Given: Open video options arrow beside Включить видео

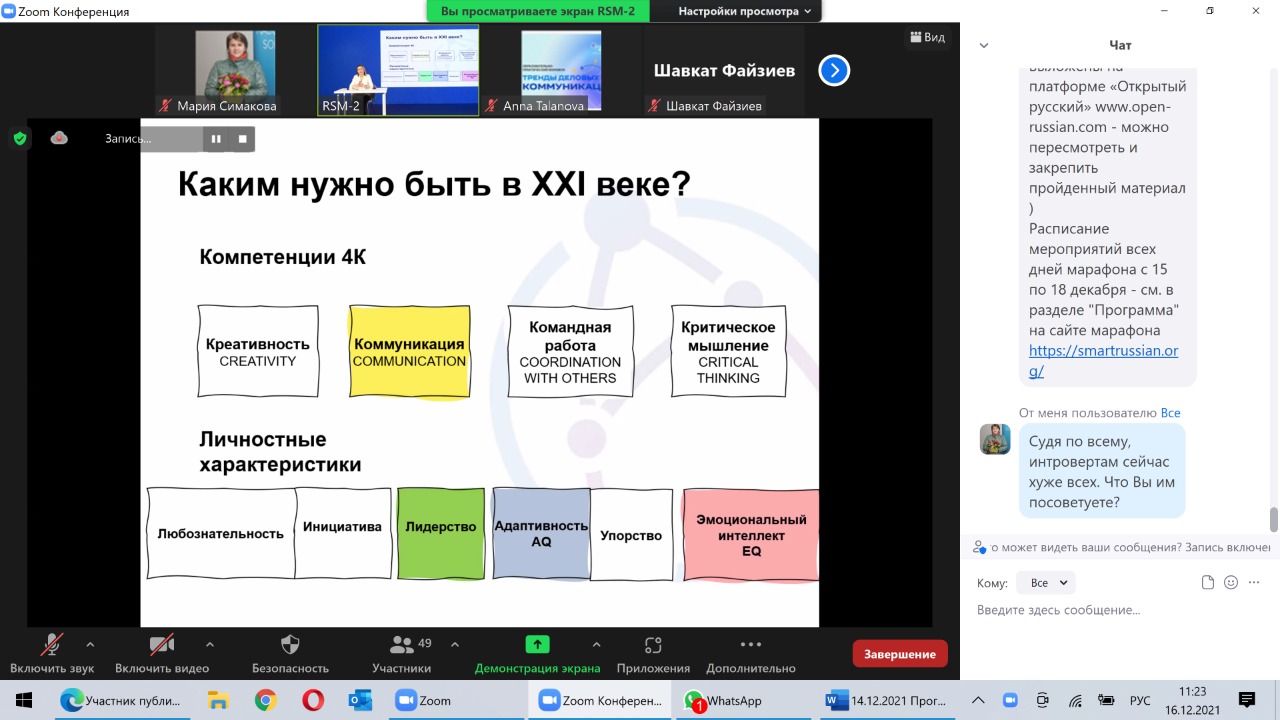Looking at the screenshot, I should 209,644.
